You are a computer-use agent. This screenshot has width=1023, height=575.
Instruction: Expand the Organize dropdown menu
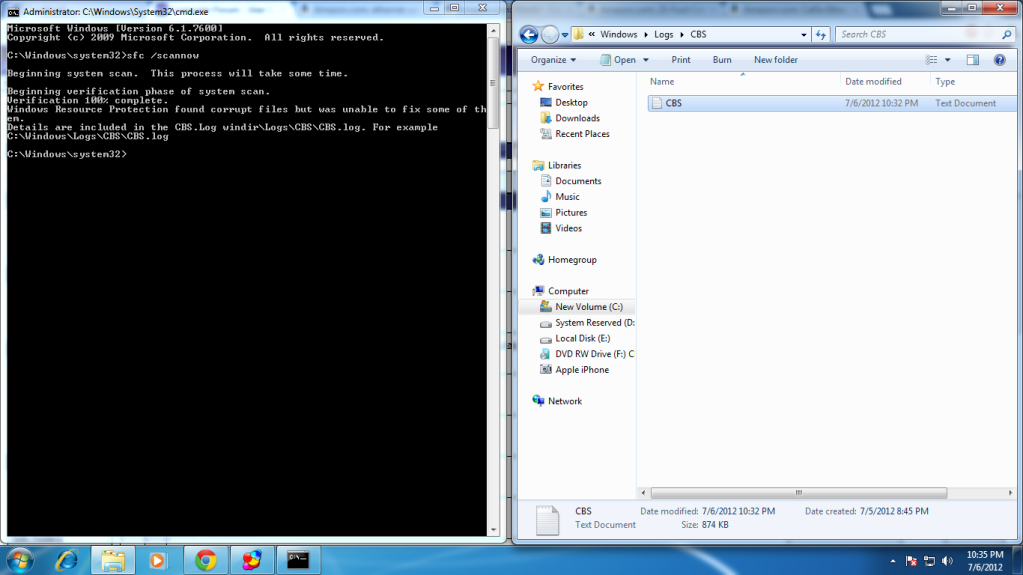(553, 60)
